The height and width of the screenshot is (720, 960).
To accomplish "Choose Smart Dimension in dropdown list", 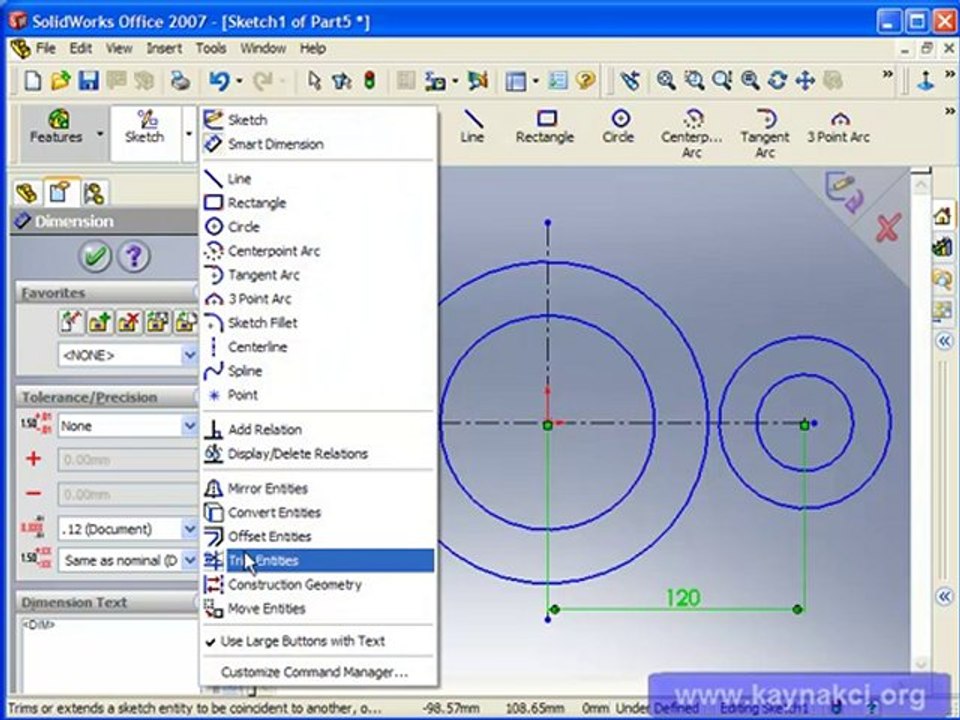I will click(318, 144).
